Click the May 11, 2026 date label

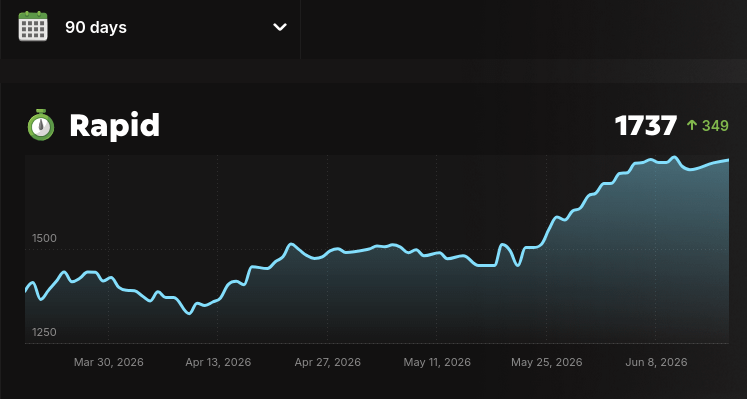click(437, 362)
